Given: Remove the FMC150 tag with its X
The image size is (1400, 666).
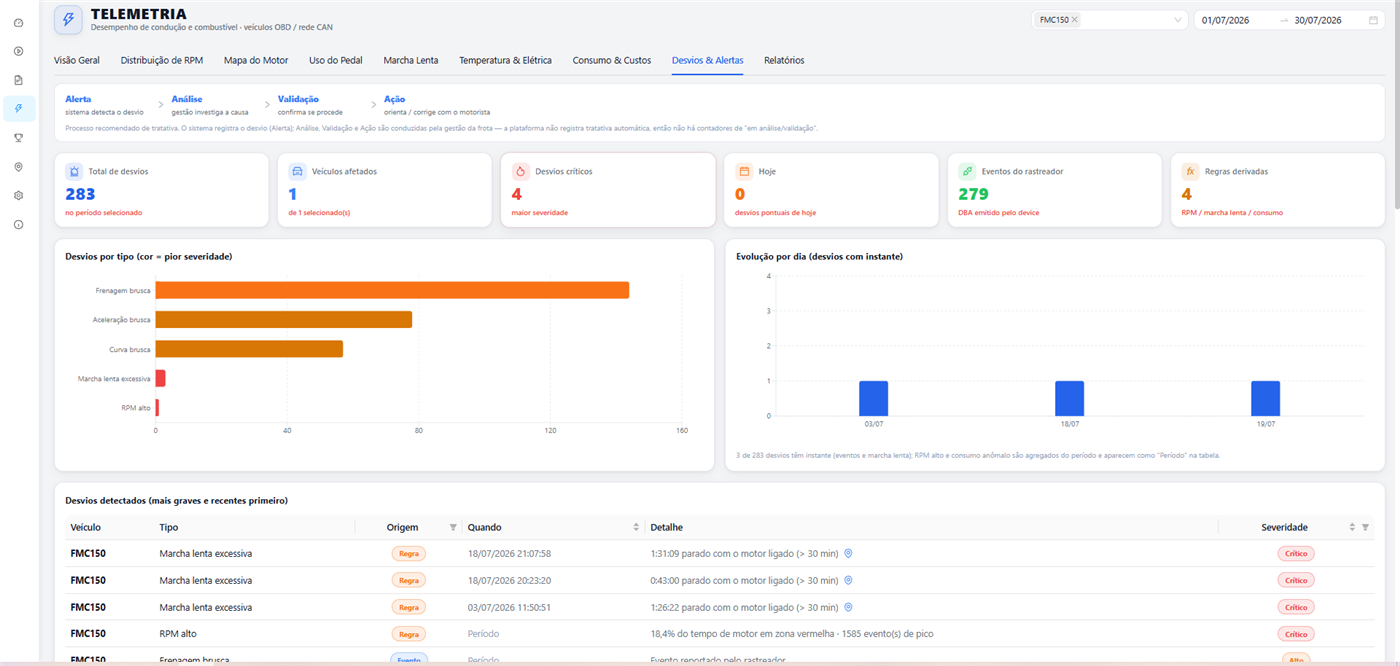Looking at the screenshot, I should (x=1075, y=20).
